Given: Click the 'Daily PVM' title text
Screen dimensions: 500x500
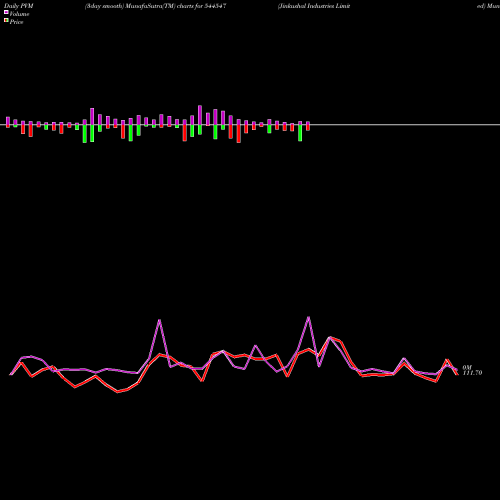Looking at the screenshot, I should click(19, 6).
